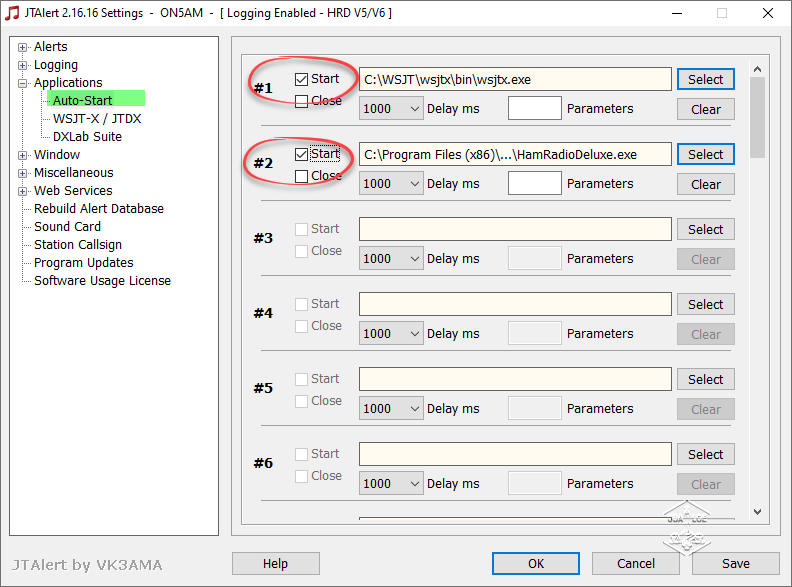Open the #2 Delay ms dropdown
792x587 pixels.
tap(391, 184)
